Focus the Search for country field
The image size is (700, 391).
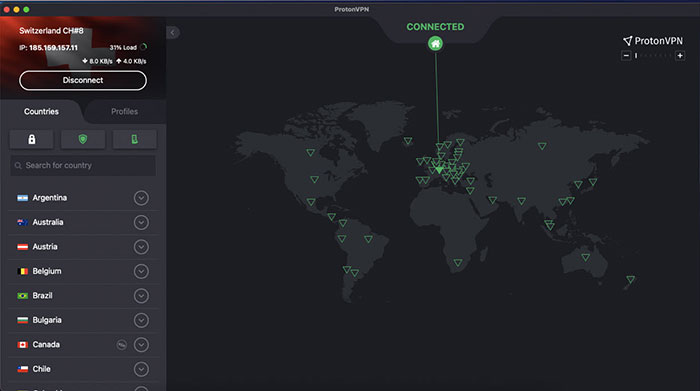coord(83,165)
